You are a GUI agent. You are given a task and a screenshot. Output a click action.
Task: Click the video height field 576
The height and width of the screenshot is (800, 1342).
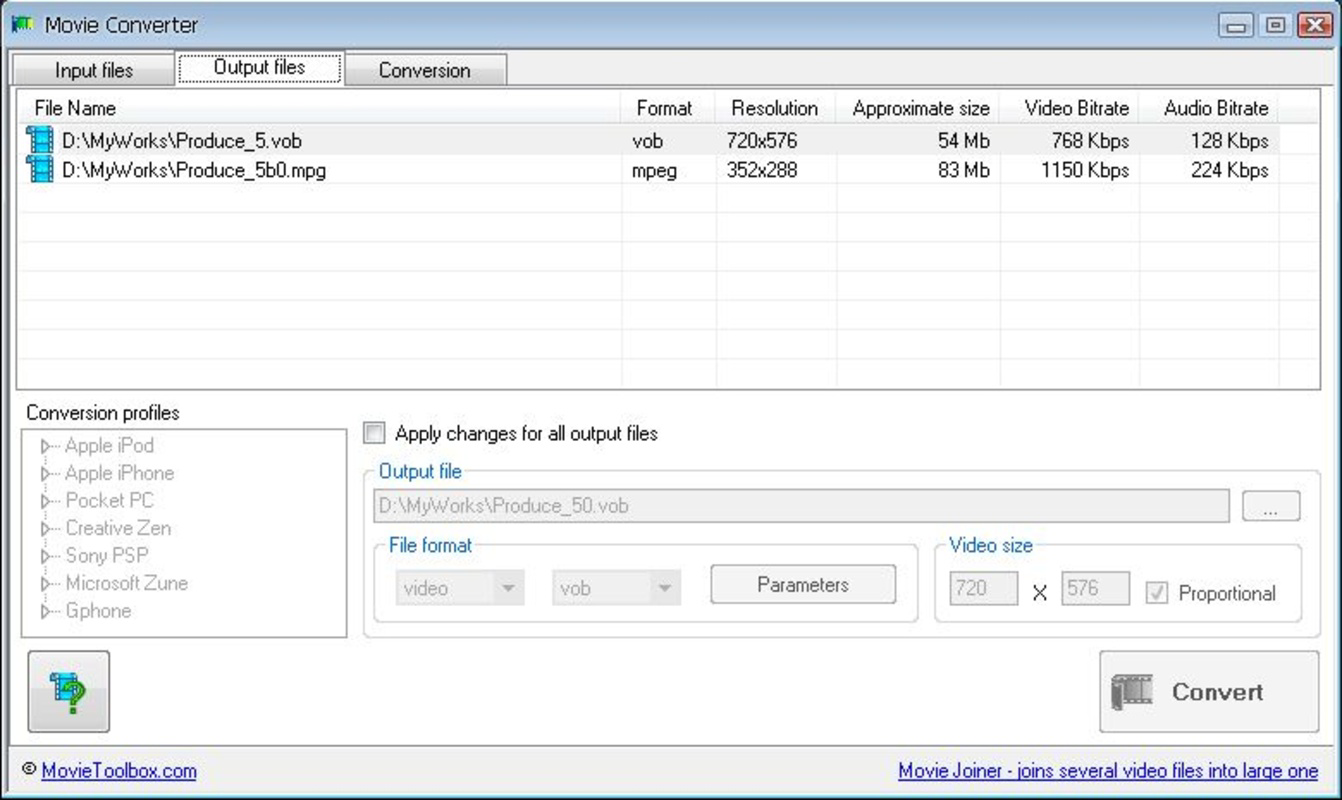click(x=1096, y=589)
